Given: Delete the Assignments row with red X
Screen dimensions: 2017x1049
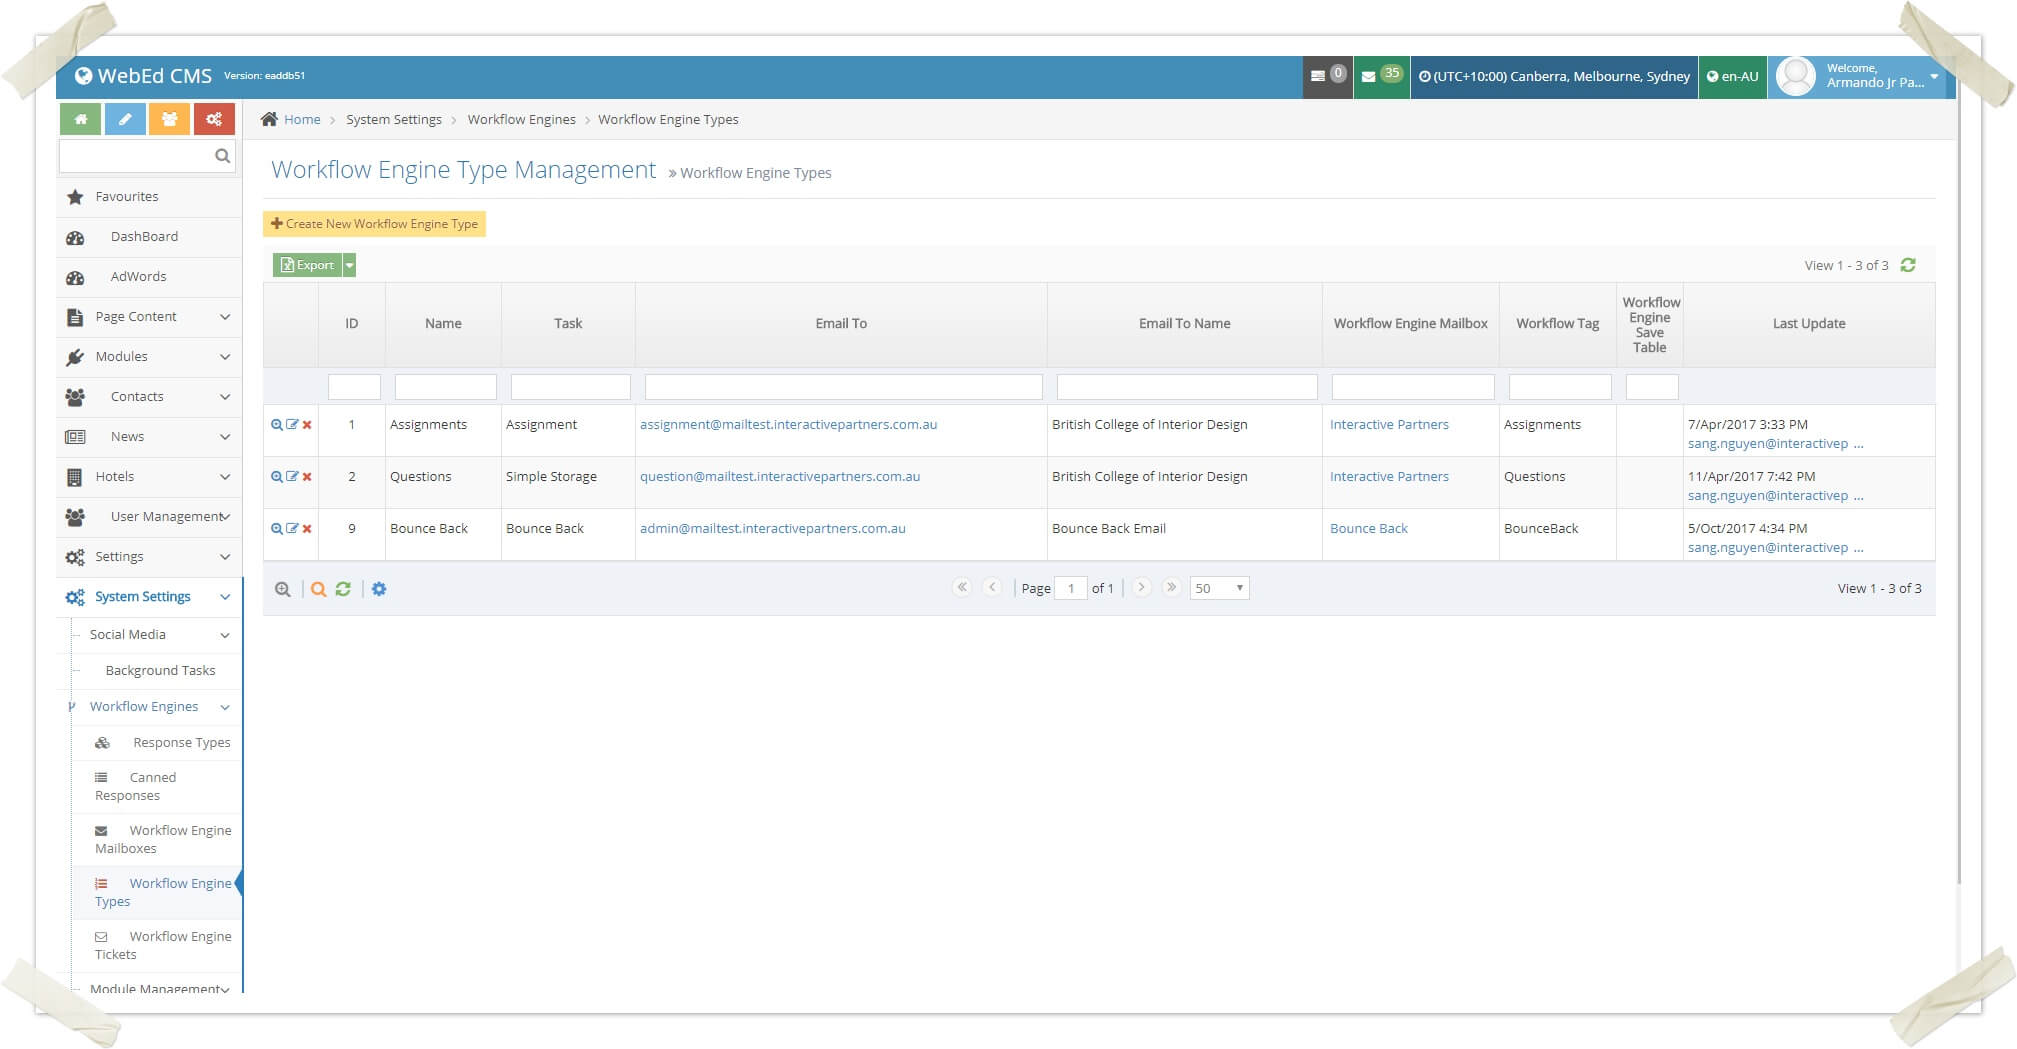Looking at the screenshot, I should point(307,425).
